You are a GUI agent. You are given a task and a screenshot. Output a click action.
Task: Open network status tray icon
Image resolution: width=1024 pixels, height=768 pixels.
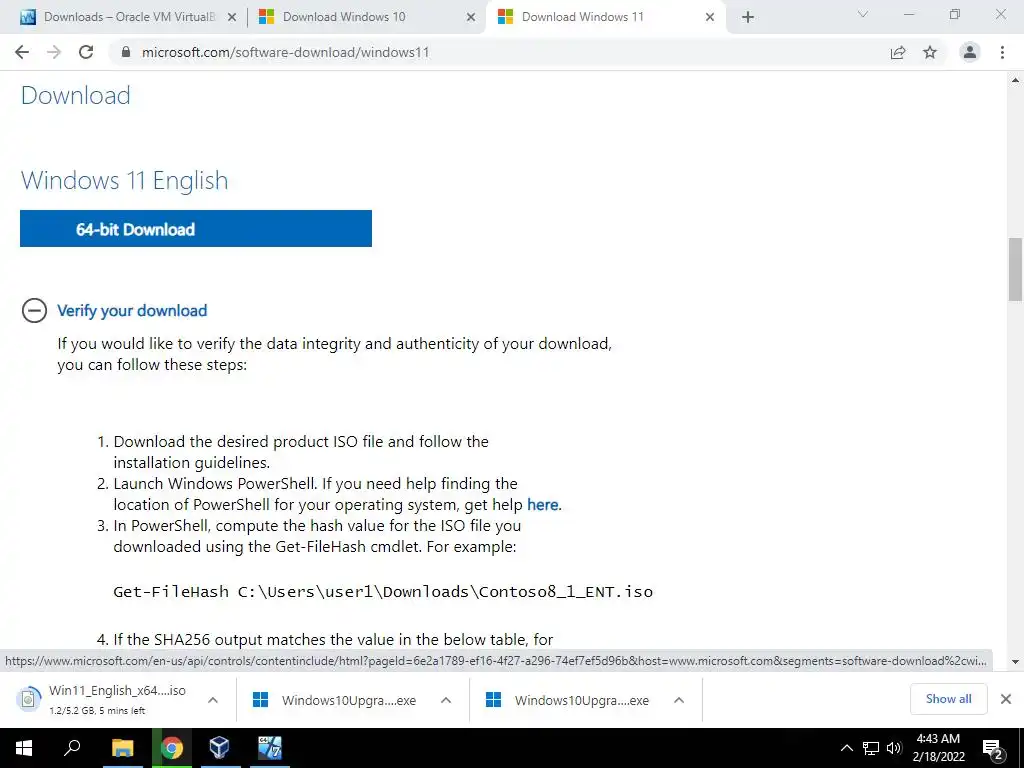pos(871,748)
